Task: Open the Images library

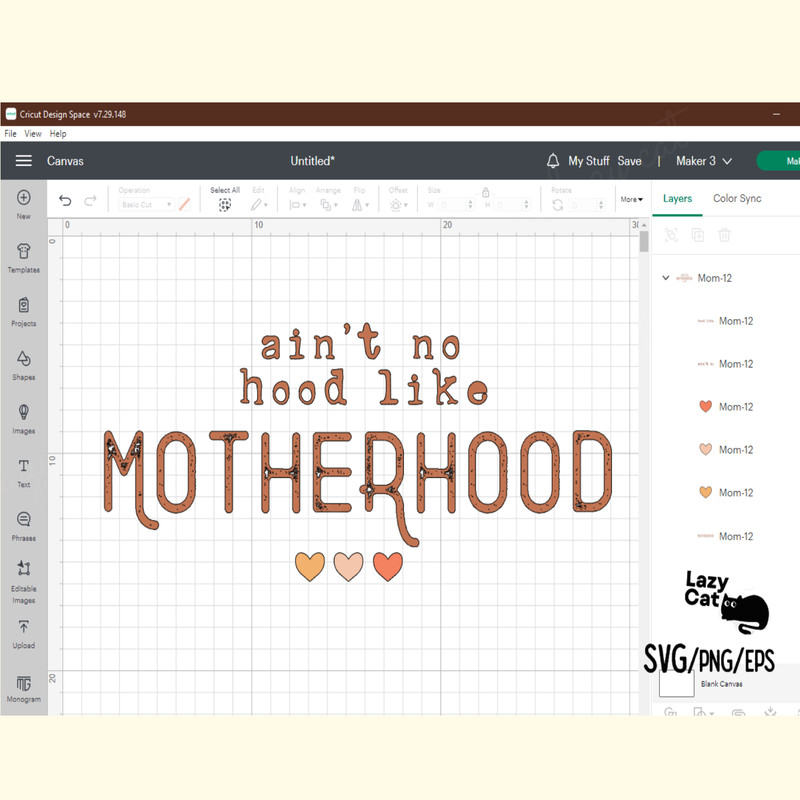Action: [24, 417]
